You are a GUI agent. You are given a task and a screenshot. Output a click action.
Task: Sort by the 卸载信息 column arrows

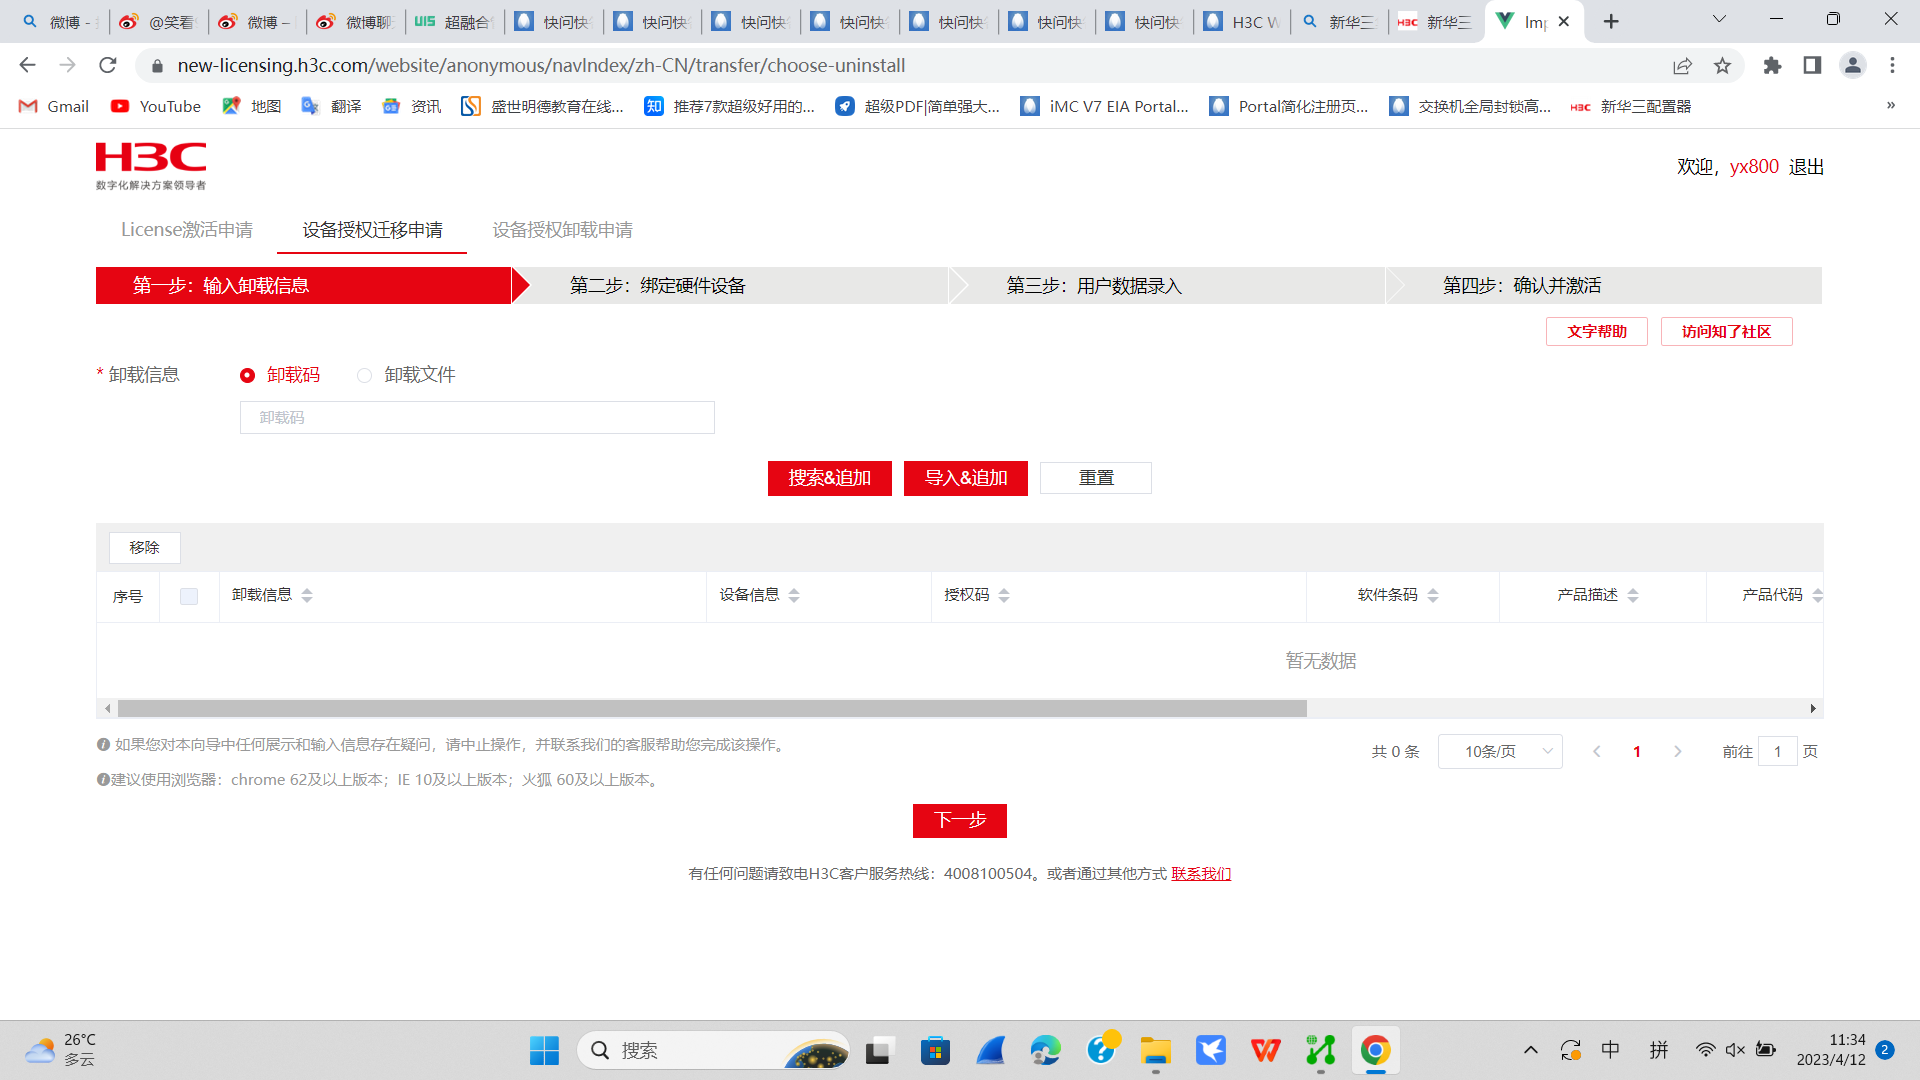[x=307, y=595]
